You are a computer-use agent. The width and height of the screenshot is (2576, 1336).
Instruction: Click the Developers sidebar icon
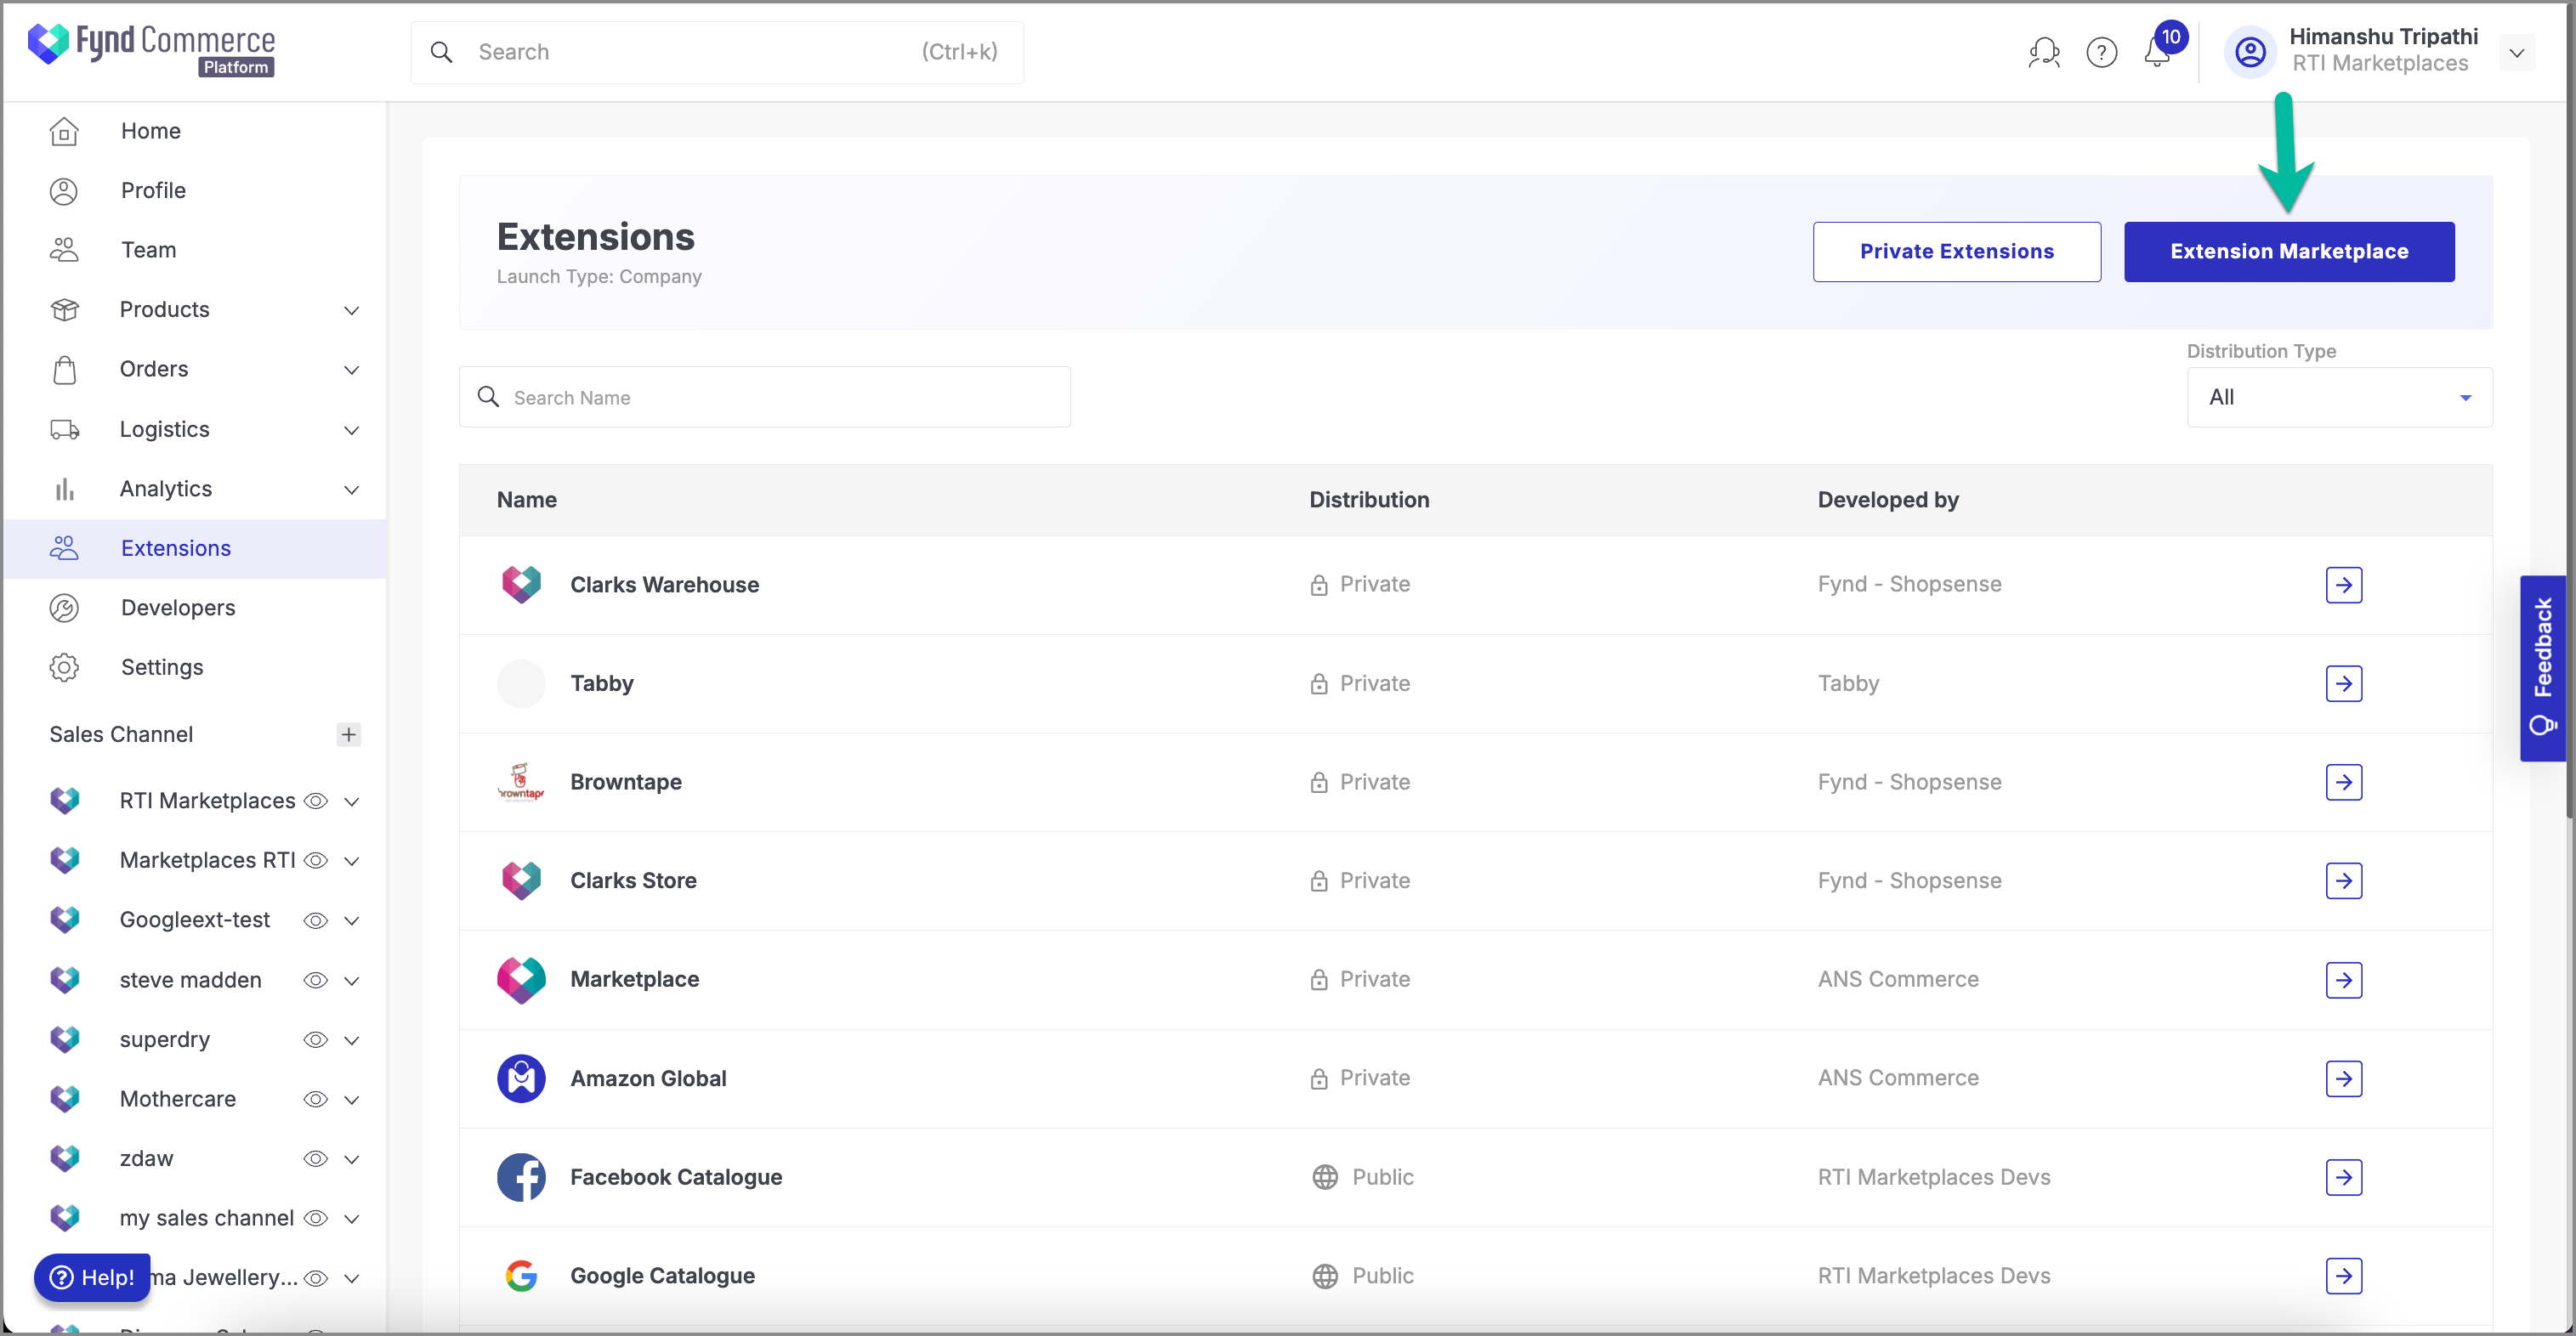[64, 608]
